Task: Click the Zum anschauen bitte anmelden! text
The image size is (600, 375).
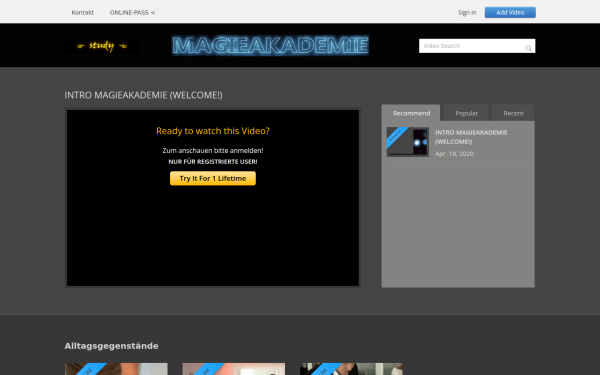Action: point(213,150)
